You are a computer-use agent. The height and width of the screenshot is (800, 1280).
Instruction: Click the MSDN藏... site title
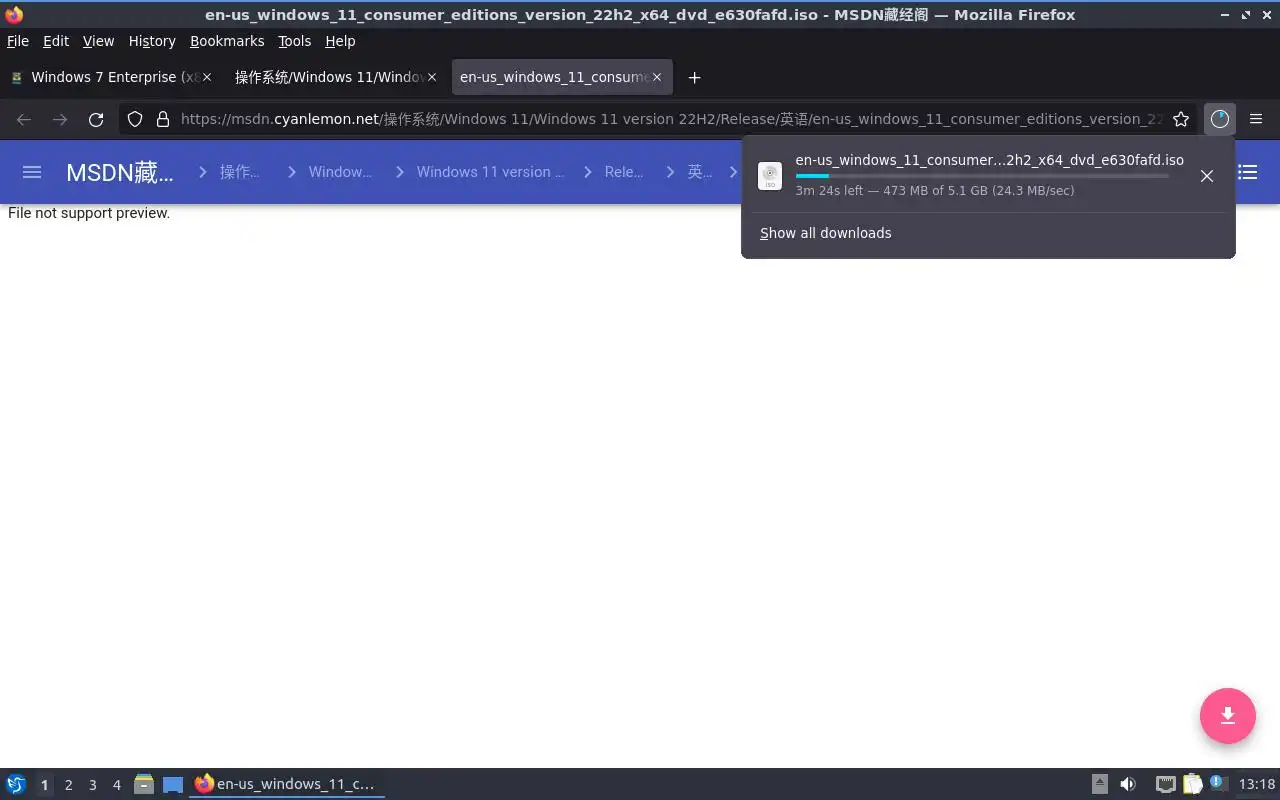click(x=120, y=172)
